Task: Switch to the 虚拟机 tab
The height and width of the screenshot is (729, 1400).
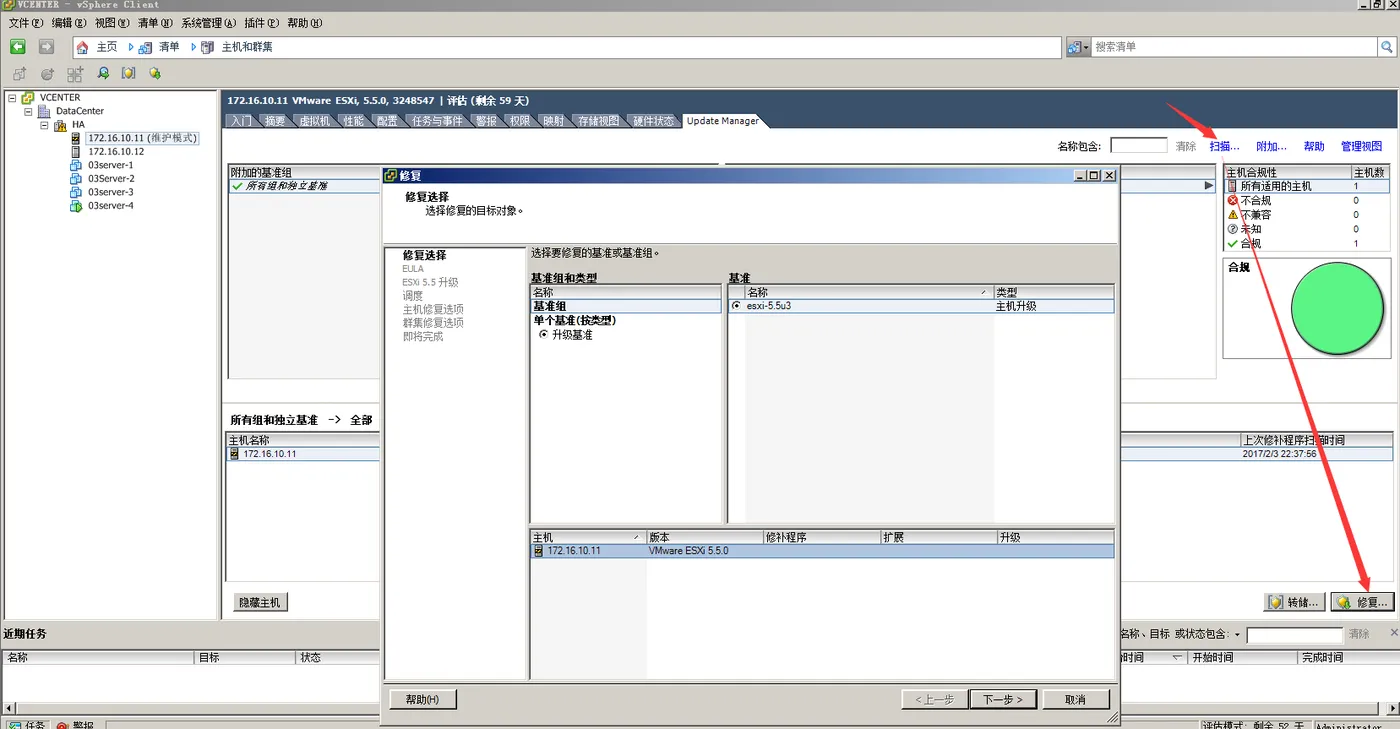Action: [x=314, y=121]
